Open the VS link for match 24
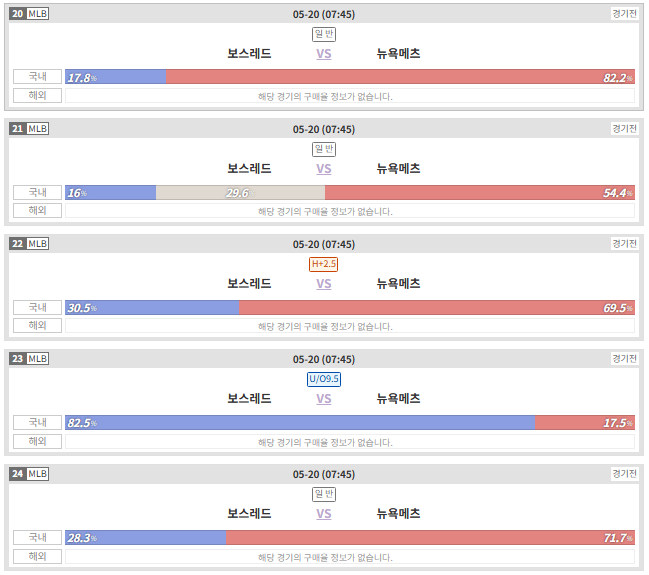 click(324, 514)
